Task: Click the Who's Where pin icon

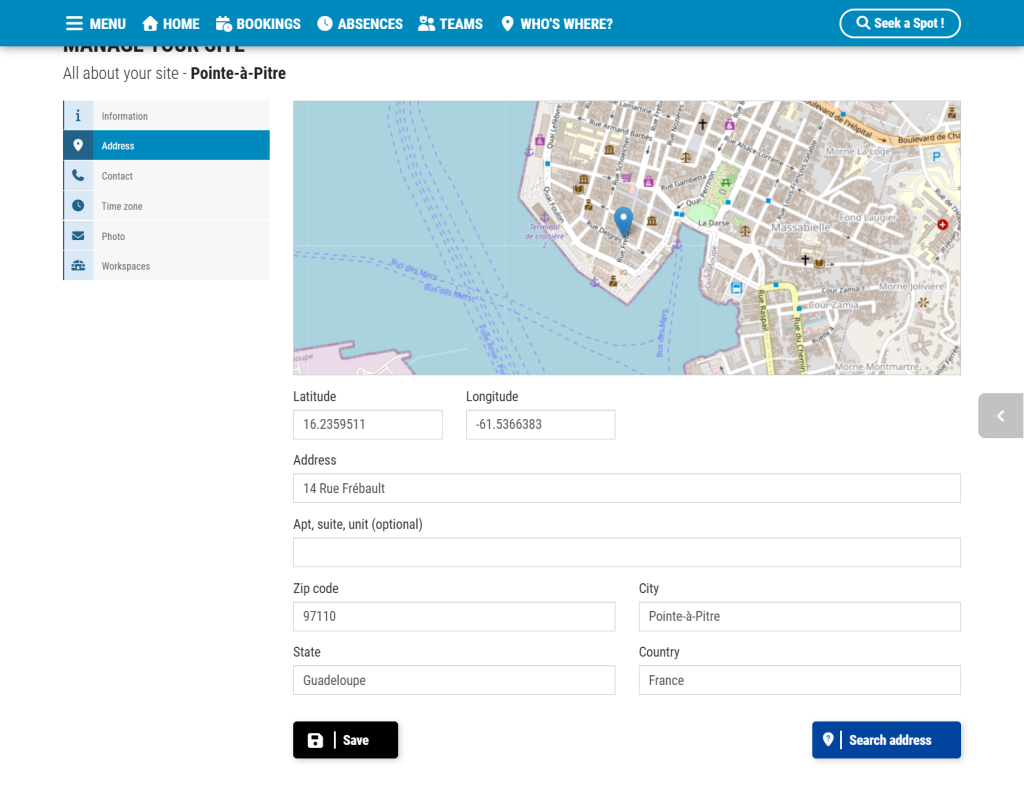Action: pos(507,24)
